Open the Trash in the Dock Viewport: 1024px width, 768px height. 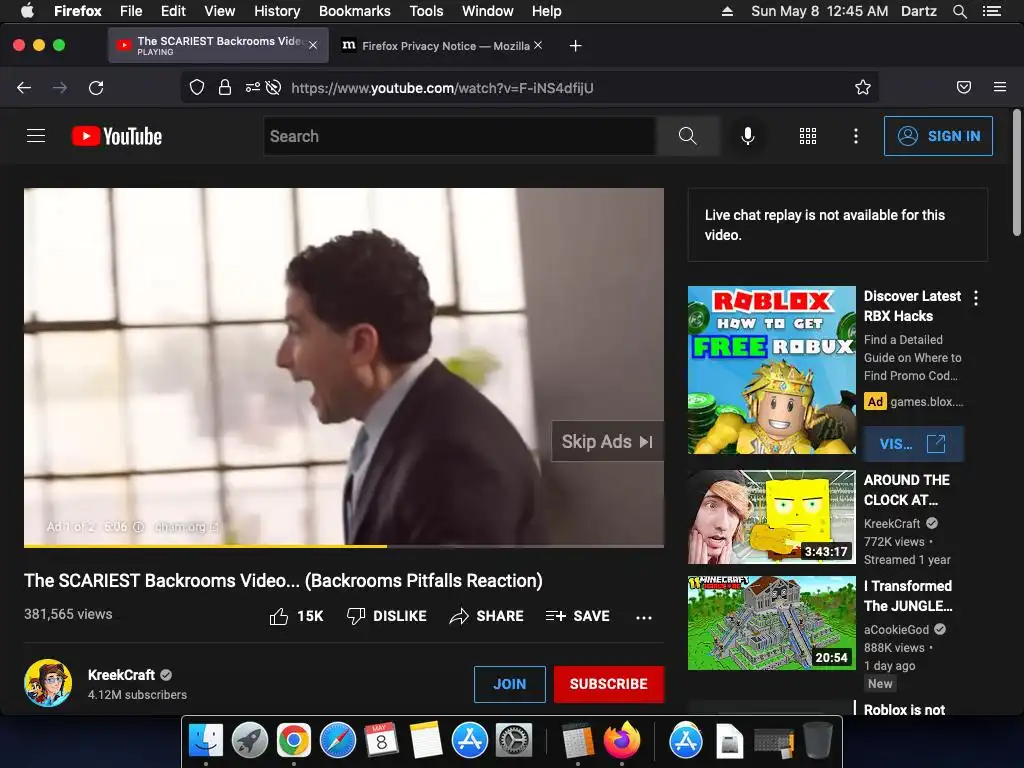point(817,740)
